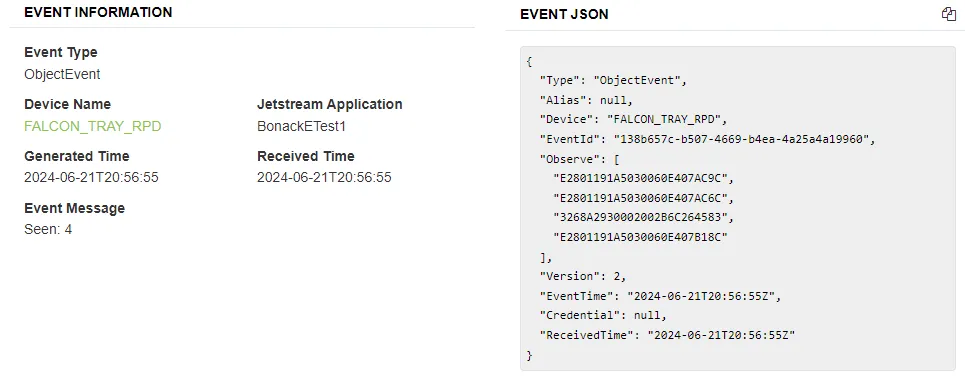Click the Observe tag ending in B18C
The image size is (965, 378).
tap(640, 238)
